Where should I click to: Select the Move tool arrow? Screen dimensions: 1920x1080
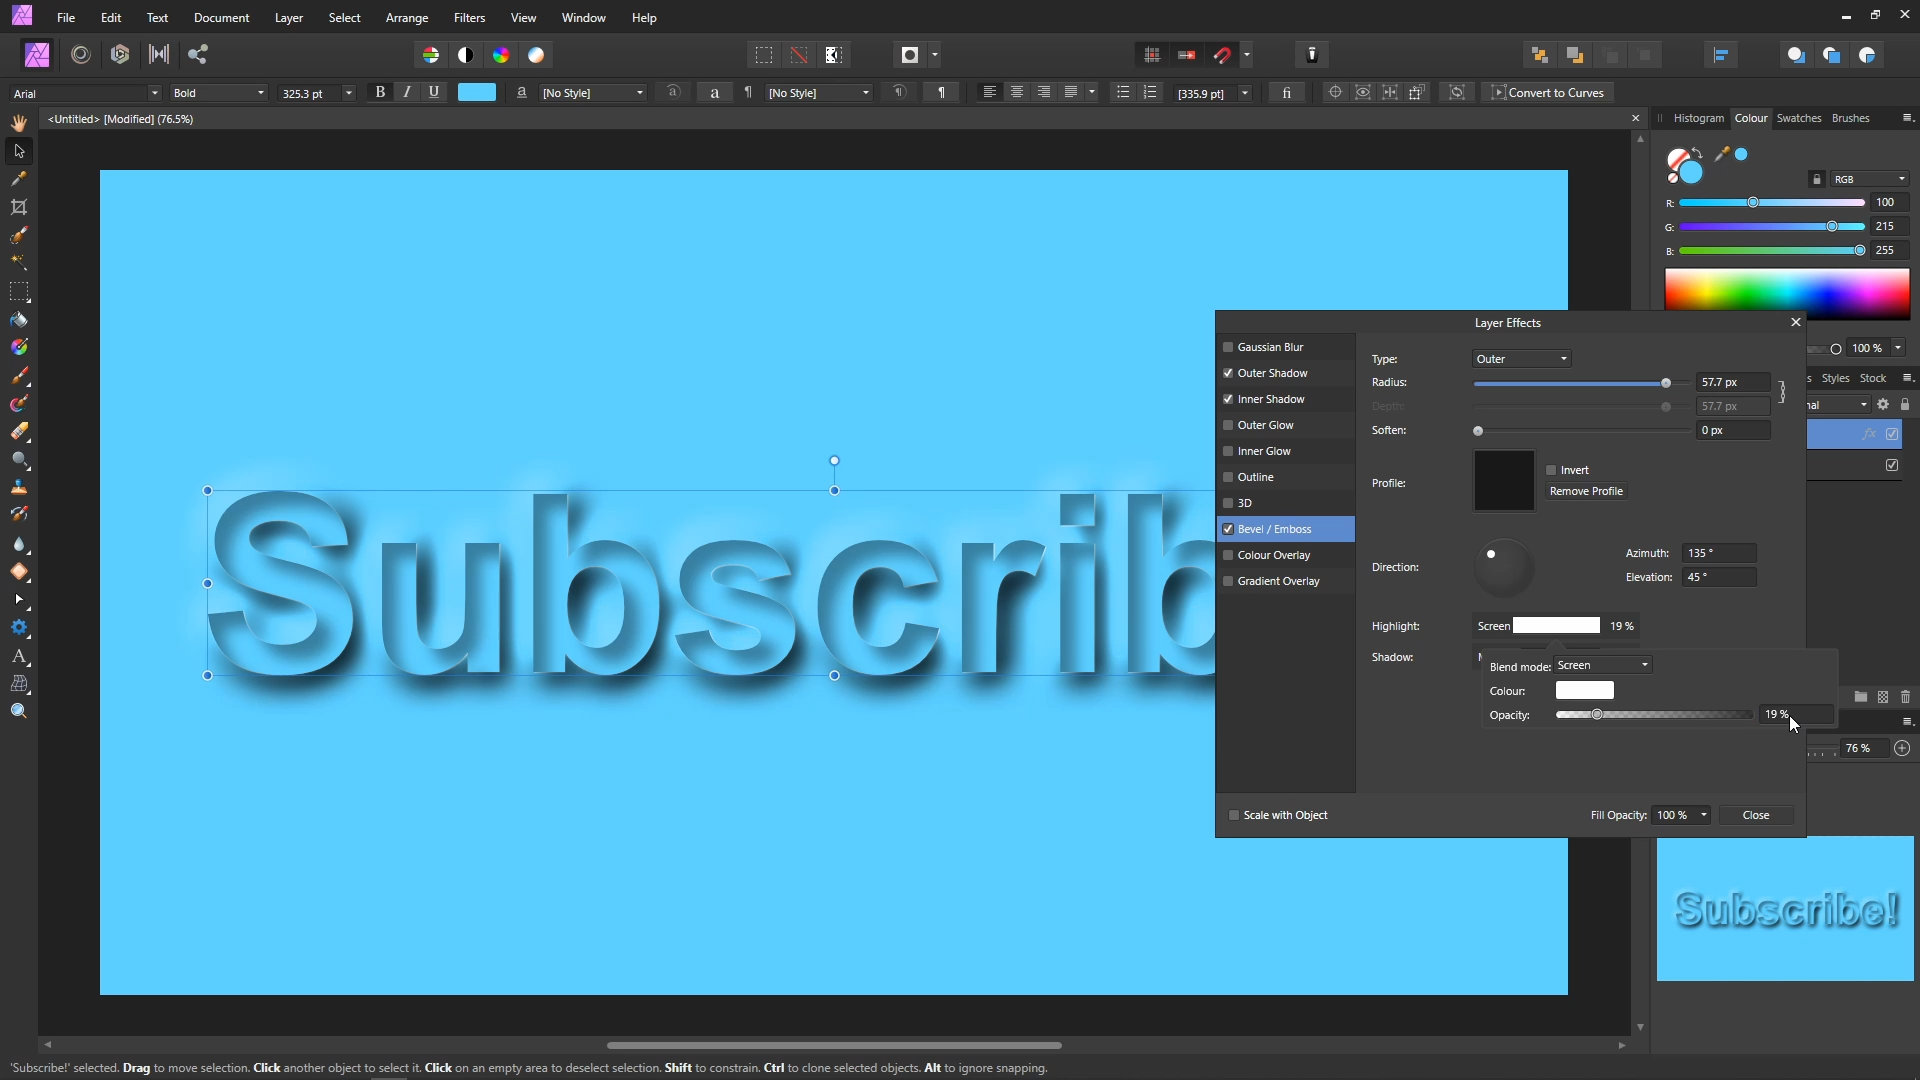(x=19, y=151)
